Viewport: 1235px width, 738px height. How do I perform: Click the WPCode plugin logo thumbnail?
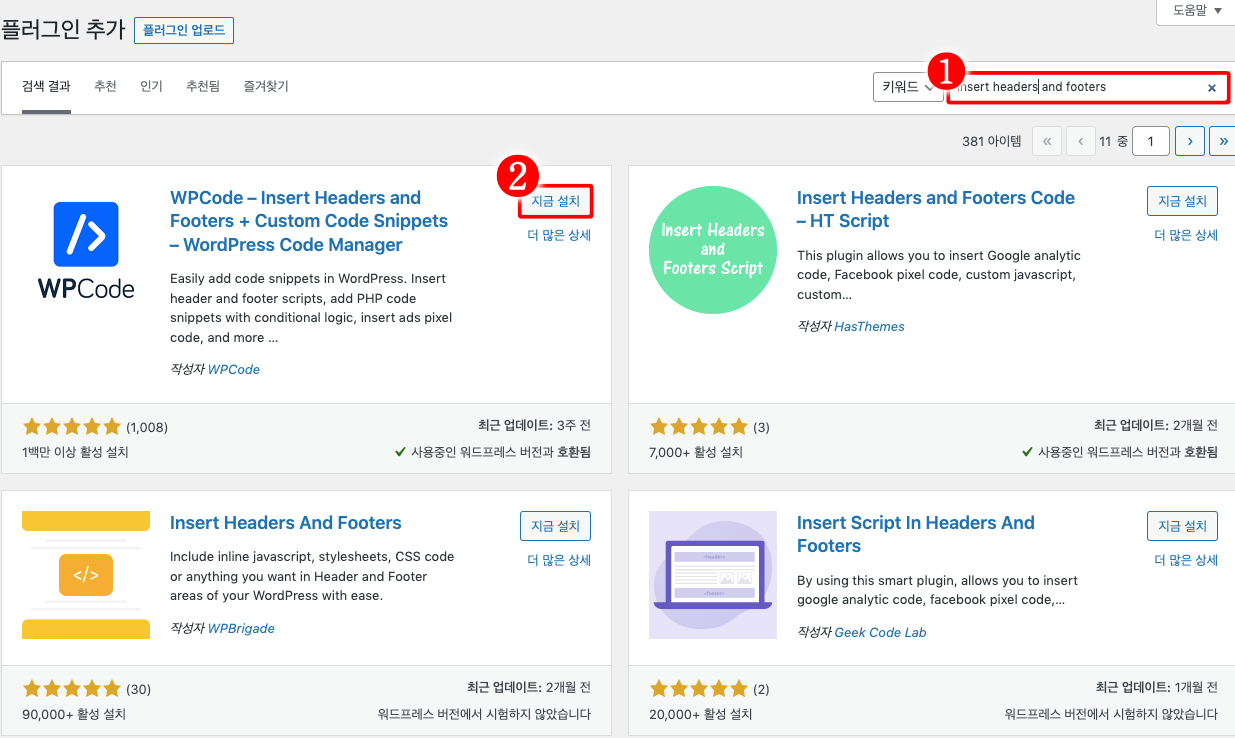(86, 250)
